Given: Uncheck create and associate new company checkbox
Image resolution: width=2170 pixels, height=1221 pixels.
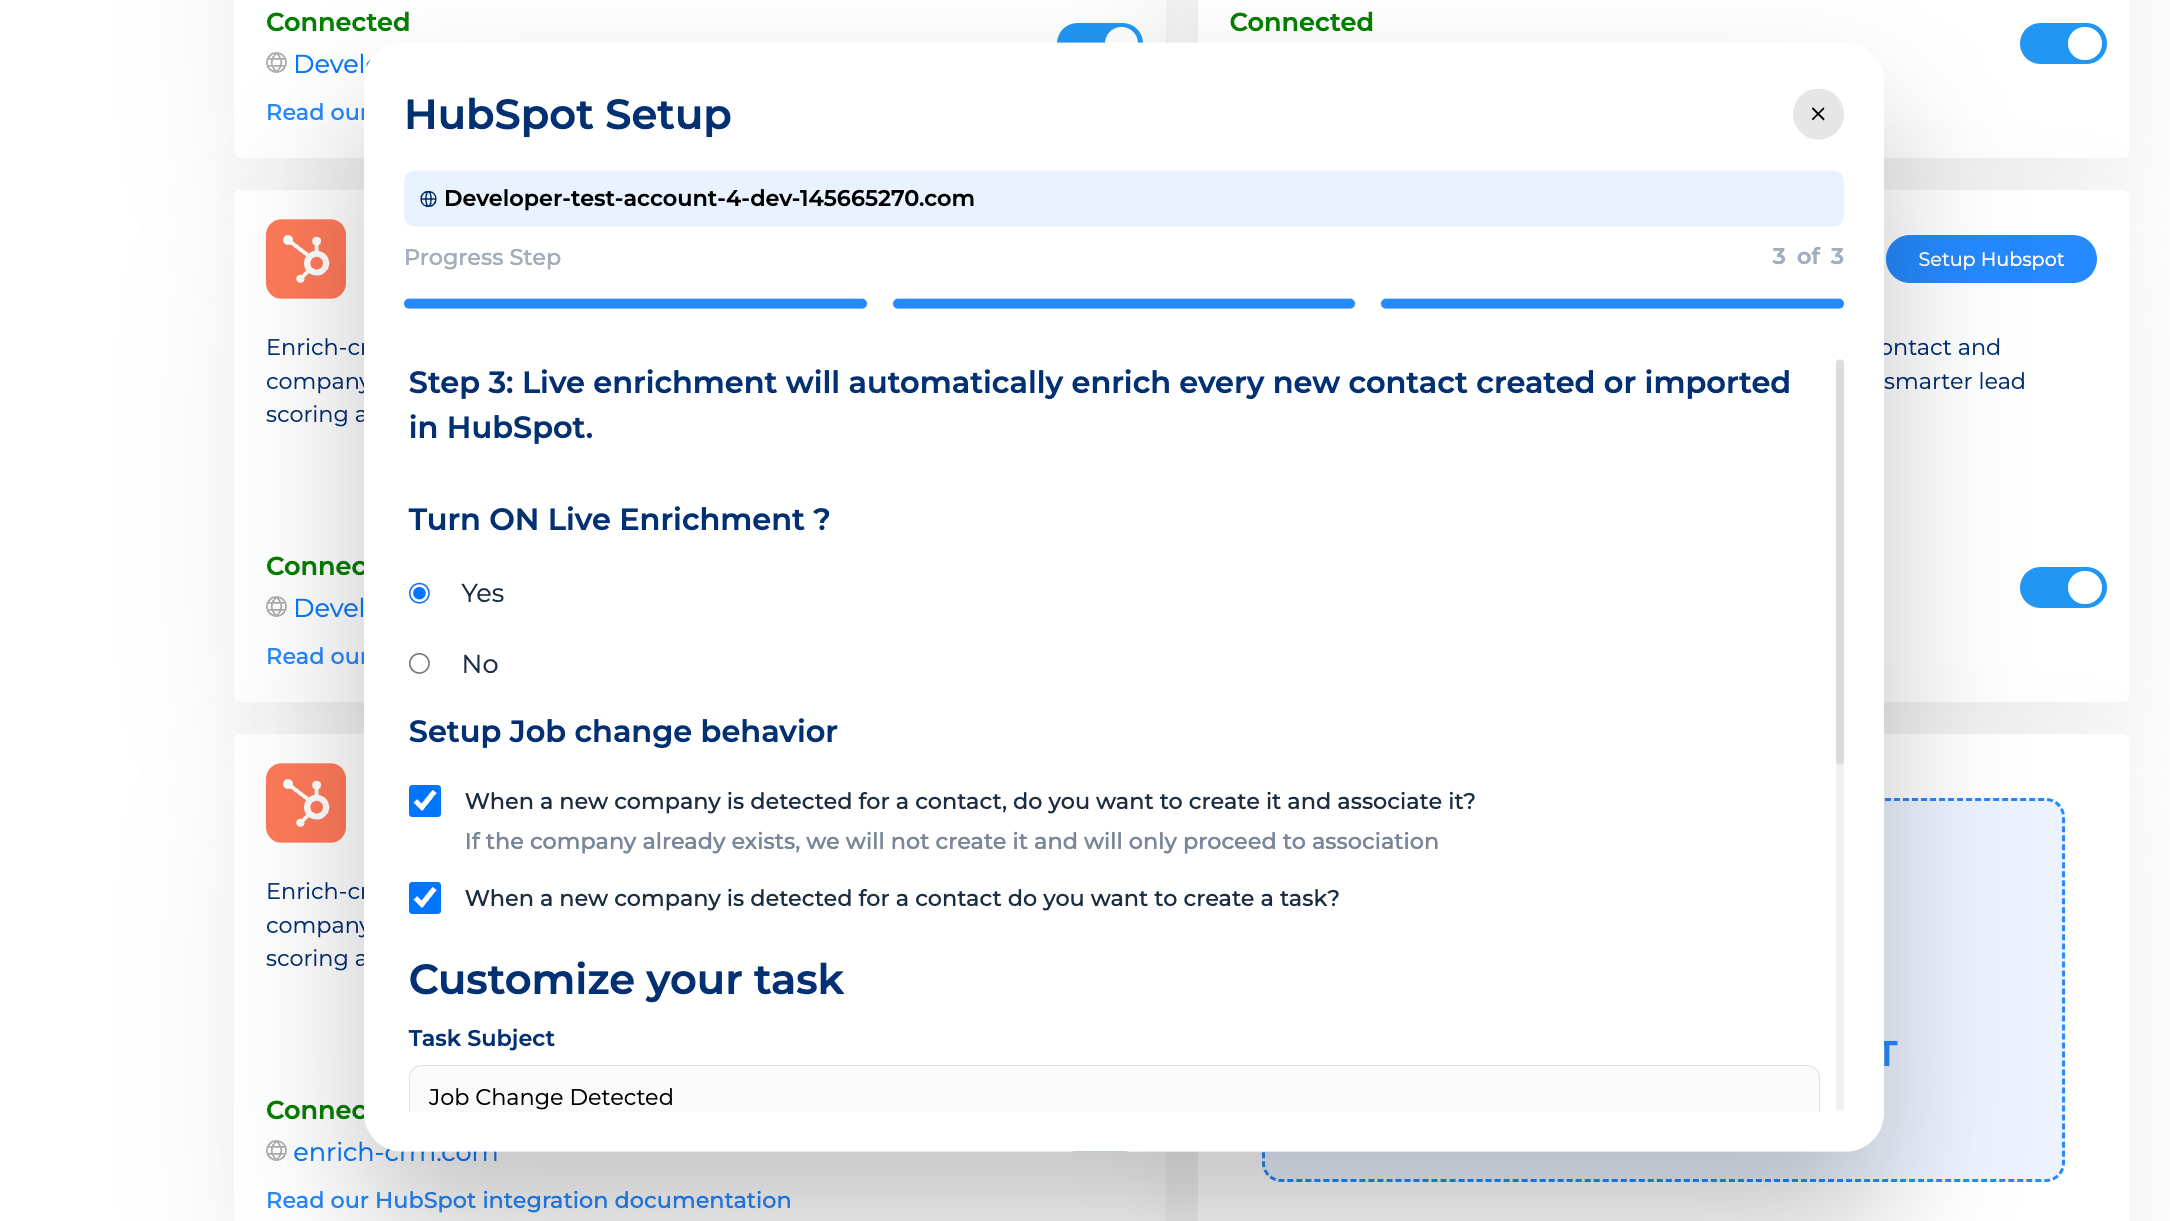Looking at the screenshot, I should coord(425,801).
